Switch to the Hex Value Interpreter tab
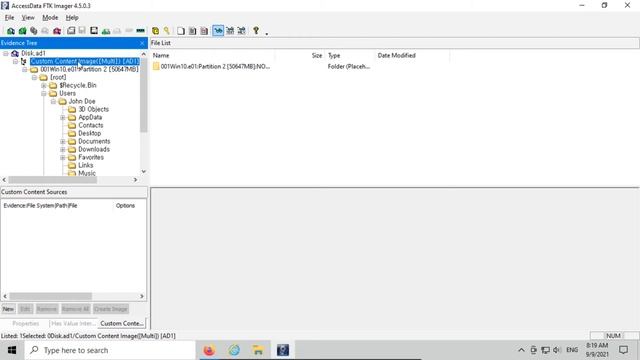This screenshot has height=360, width=640. [x=73, y=323]
